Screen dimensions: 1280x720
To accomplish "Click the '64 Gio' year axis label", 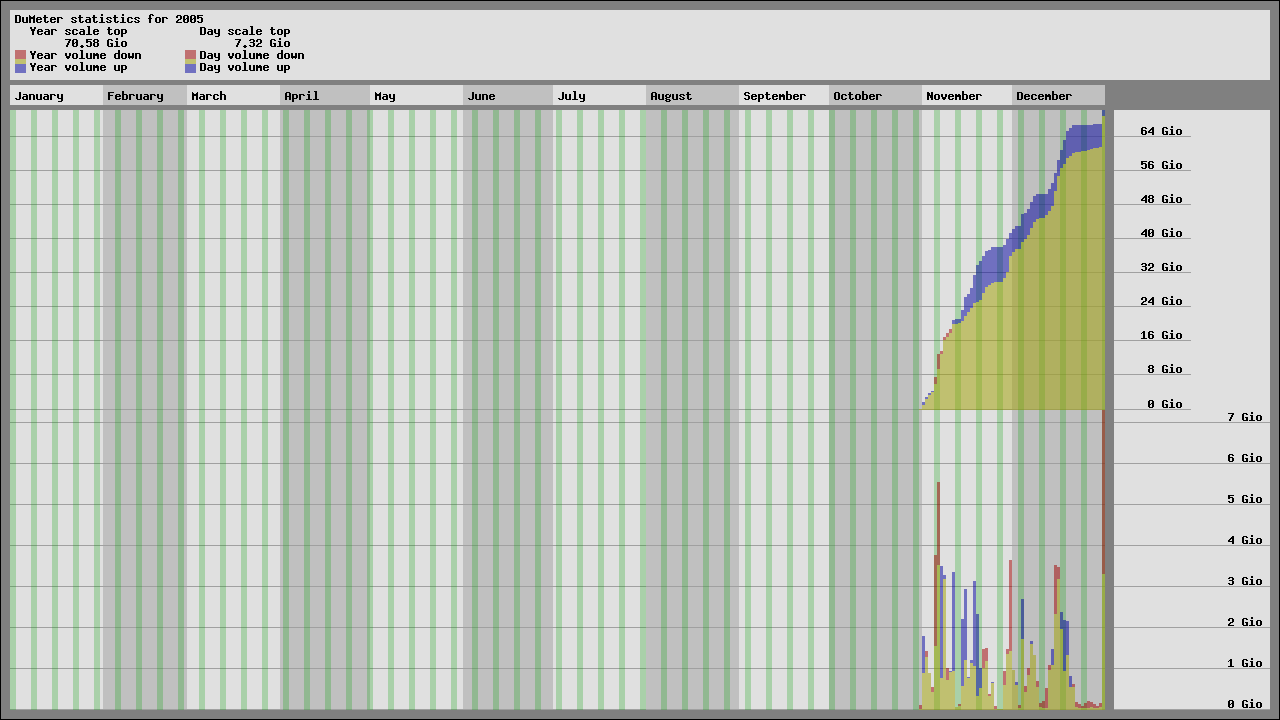I will tap(1161, 131).
